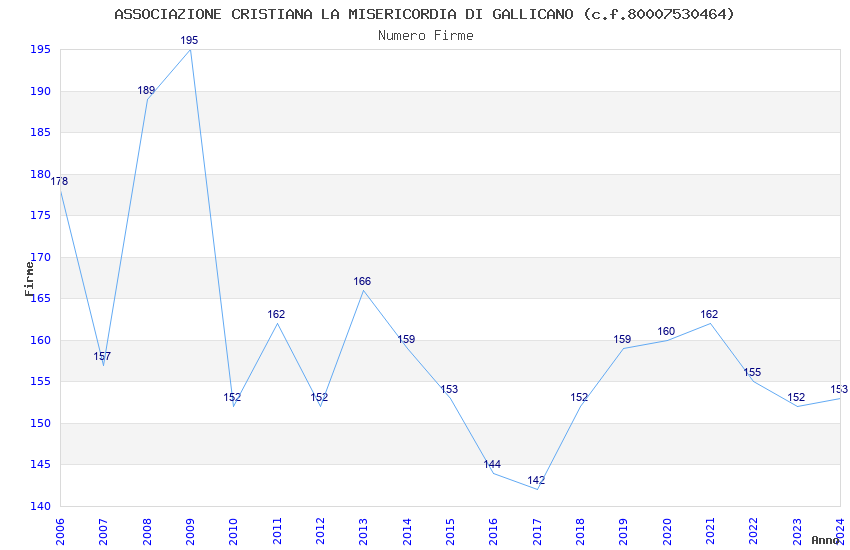The height and width of the screenshot is (550, 850).
Task: Click the x-axis year 2018
Action: point(581,532)
